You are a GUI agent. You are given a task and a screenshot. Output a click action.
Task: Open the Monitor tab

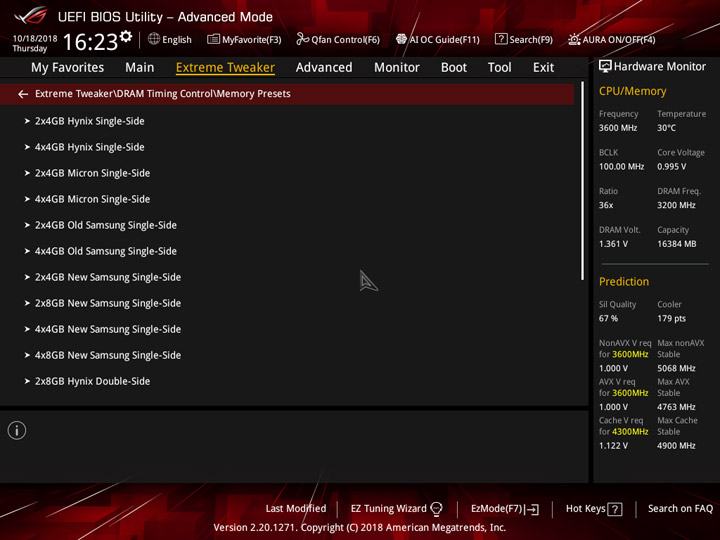click(x=397, y=68)
